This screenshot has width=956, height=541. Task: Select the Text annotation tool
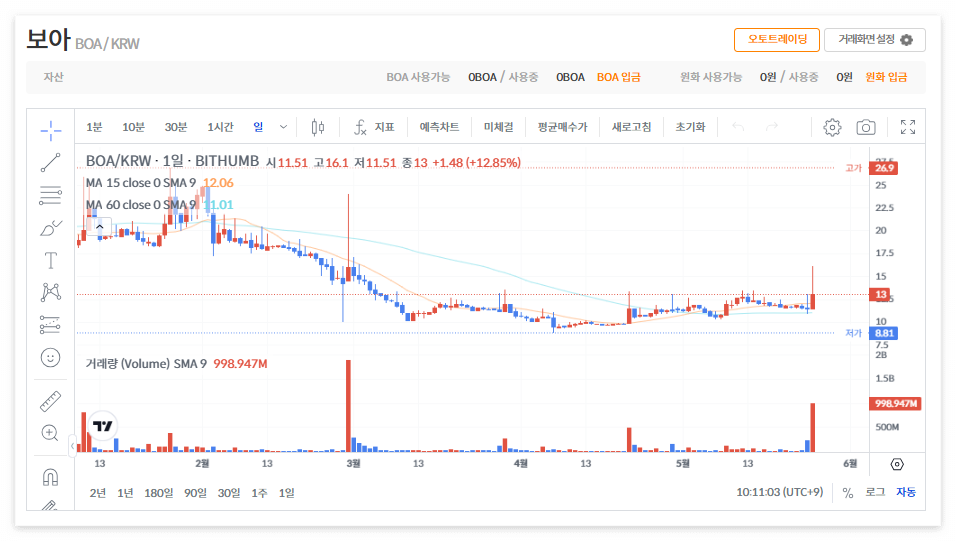tap(51, 260)
